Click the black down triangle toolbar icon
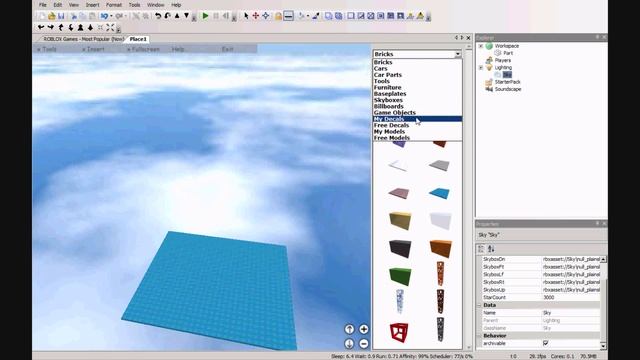The height and width of the screenshot is (360, 640). coord(187,16)
